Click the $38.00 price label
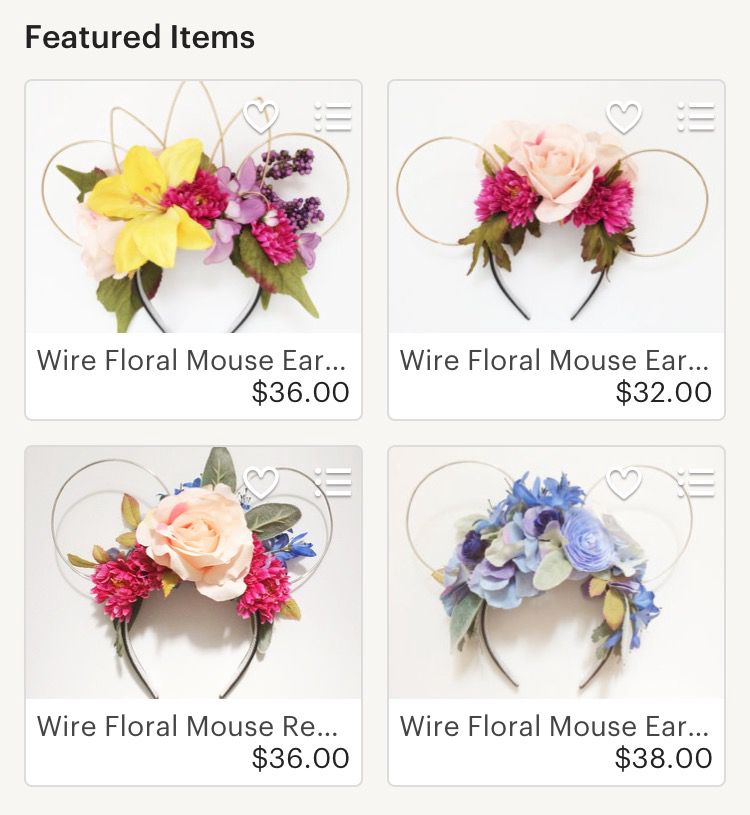 (664, 758)
